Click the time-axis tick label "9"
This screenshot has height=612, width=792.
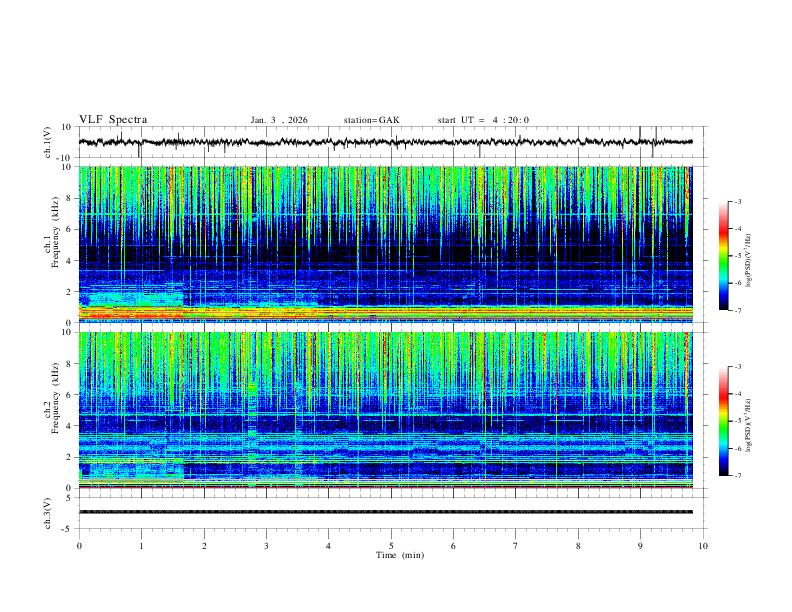tap(640, 546)
